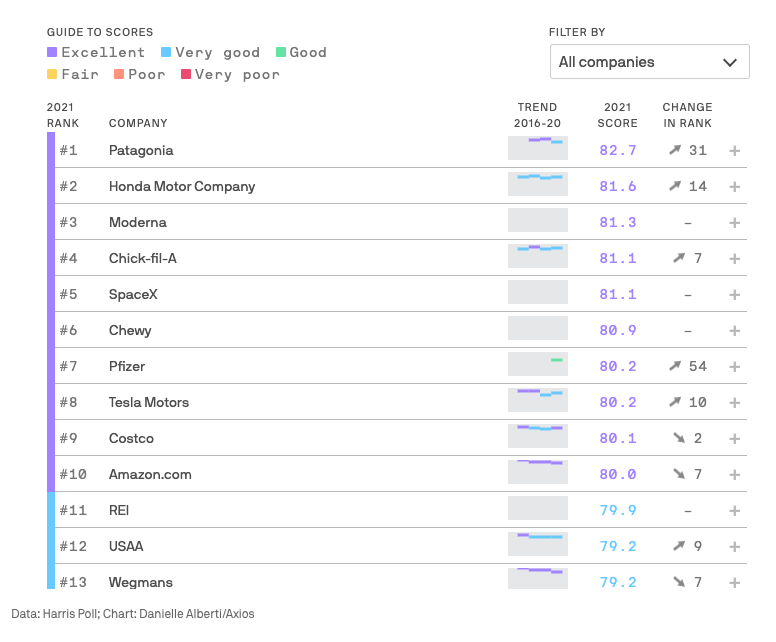Click the Very good blue legend swatch

pyautogui.click(x=166, y=52)
